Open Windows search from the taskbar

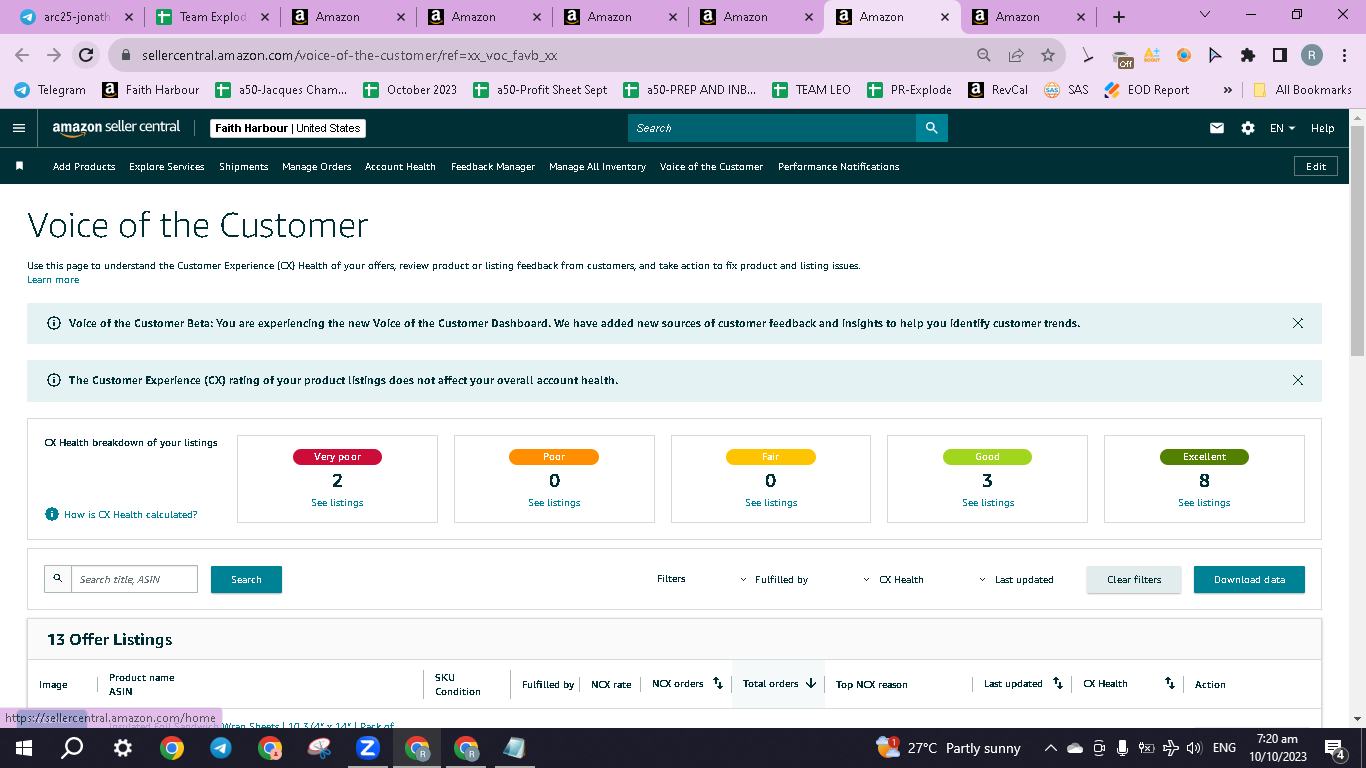tap(72, 748)
